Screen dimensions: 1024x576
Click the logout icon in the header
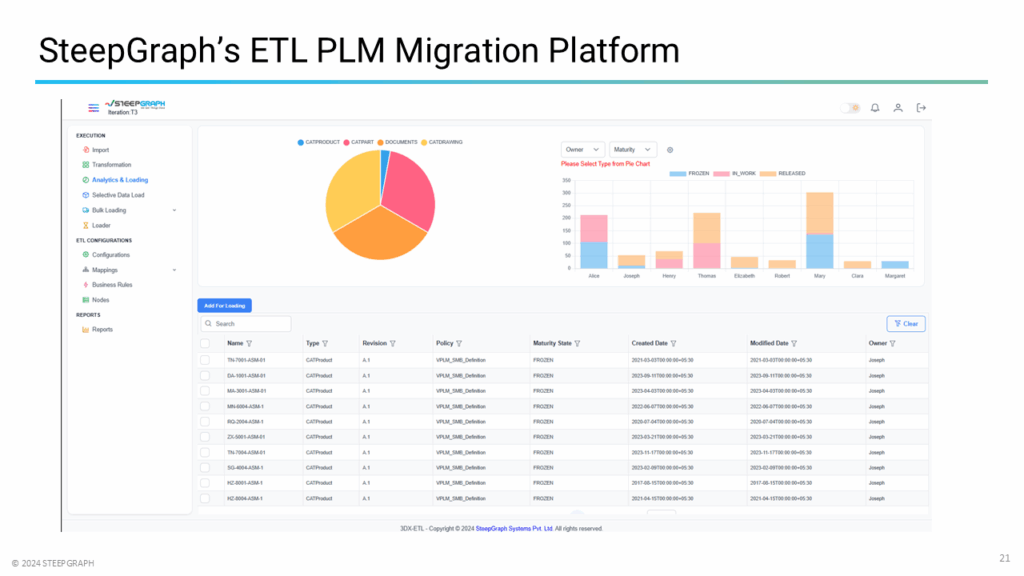click(921, 108)
